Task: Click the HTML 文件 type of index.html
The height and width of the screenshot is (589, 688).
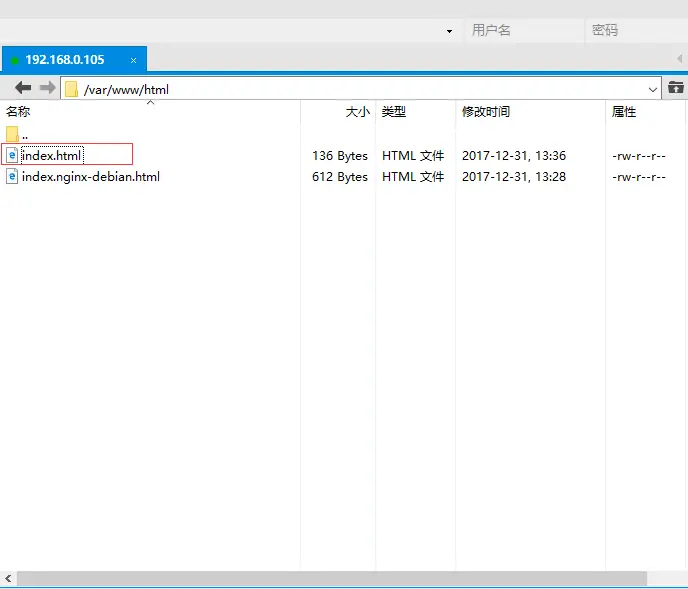Action: point(413,155)
